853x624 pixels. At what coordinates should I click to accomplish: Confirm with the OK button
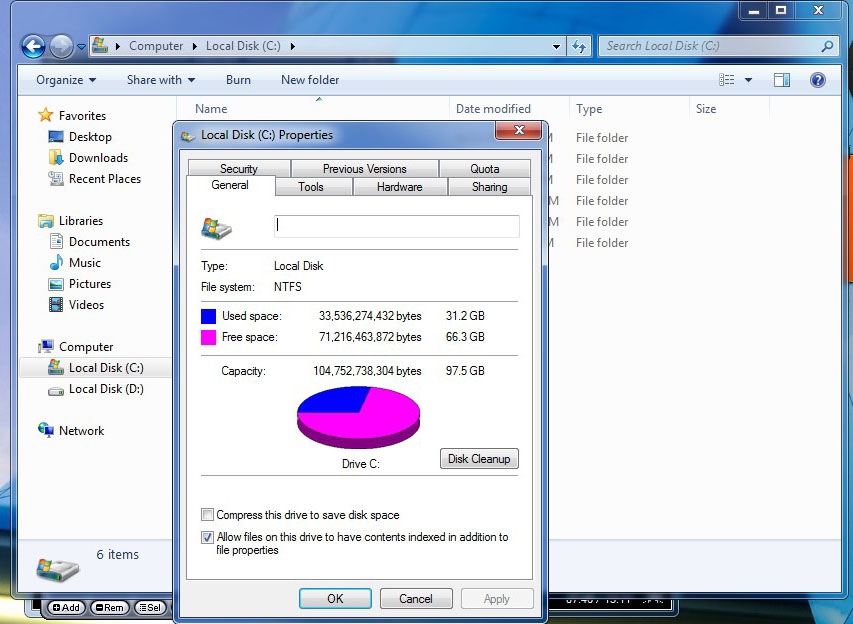click(x=335, y=598)
